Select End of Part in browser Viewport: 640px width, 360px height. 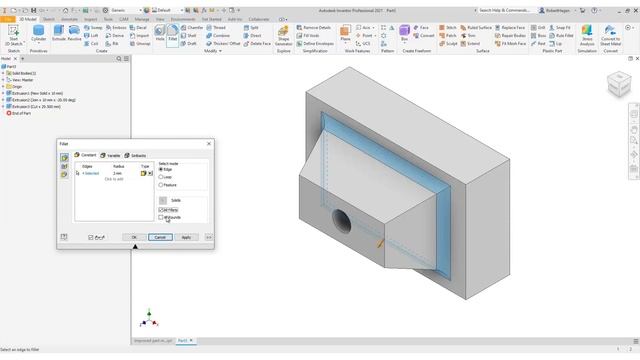point(19,113)
